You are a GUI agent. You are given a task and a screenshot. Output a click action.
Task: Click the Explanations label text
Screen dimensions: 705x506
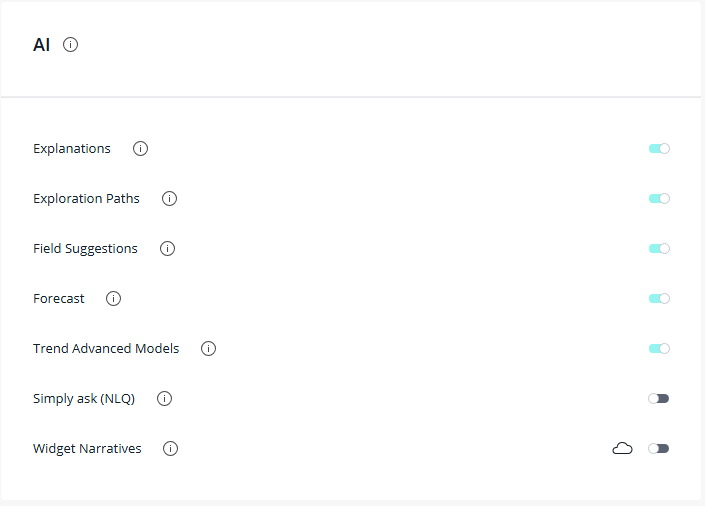click(72, 149)
